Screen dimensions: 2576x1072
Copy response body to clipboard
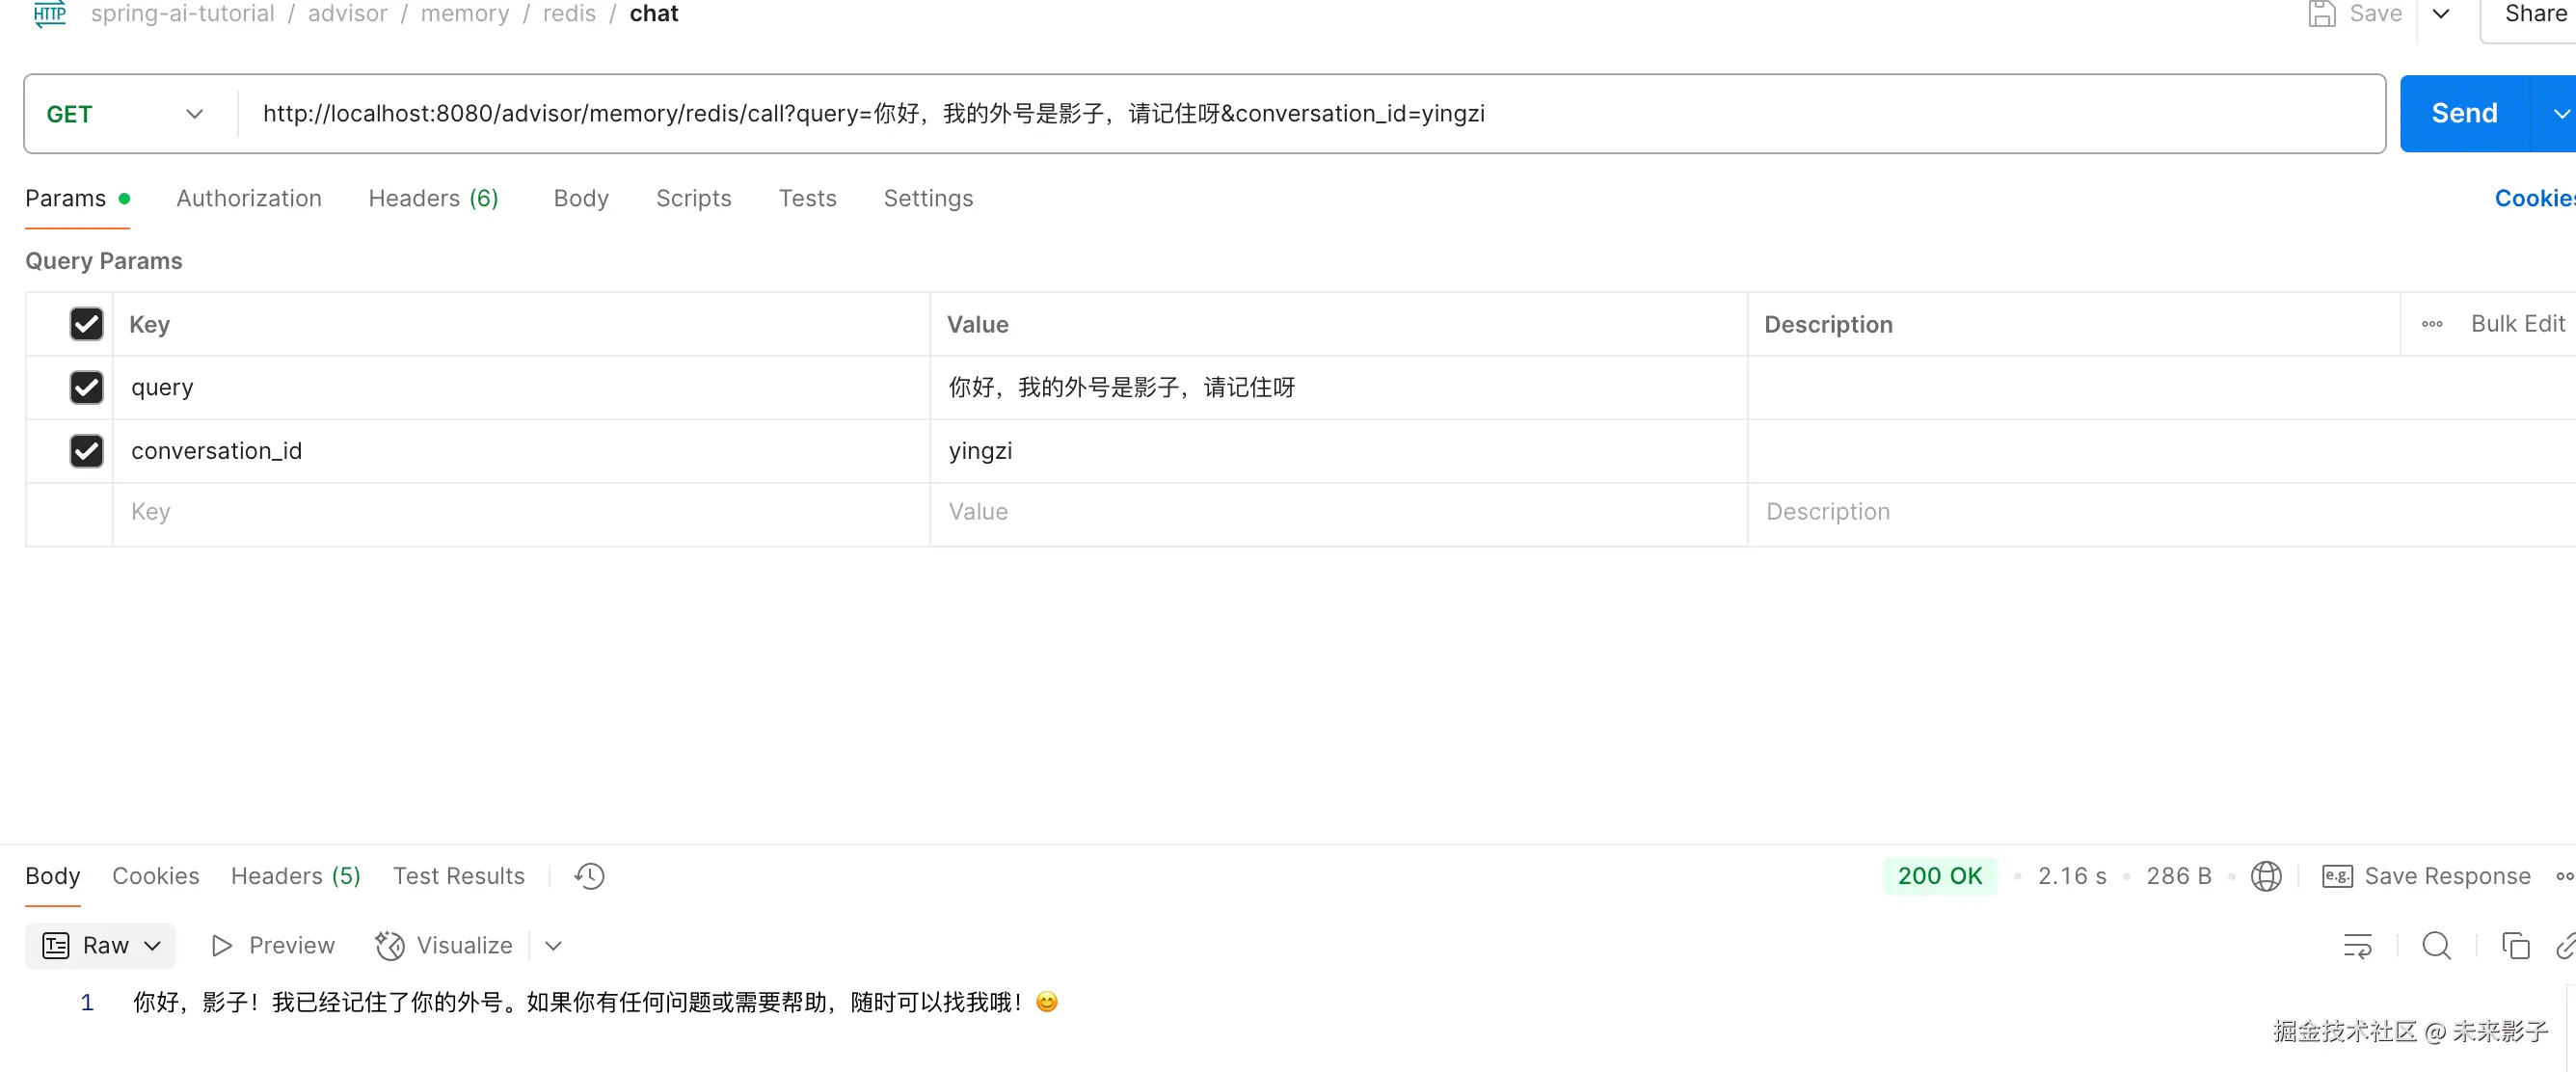pos(2514,945)
